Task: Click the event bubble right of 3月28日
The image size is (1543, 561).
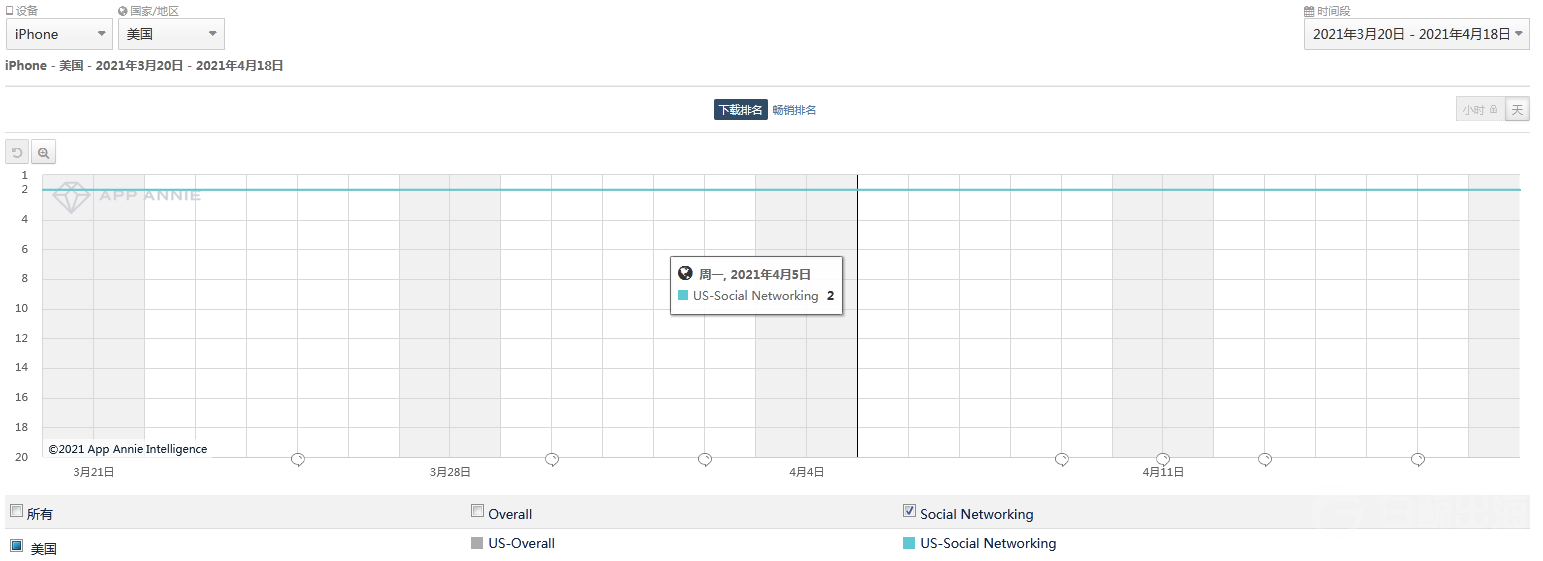Action: click(x=552, y=459)
